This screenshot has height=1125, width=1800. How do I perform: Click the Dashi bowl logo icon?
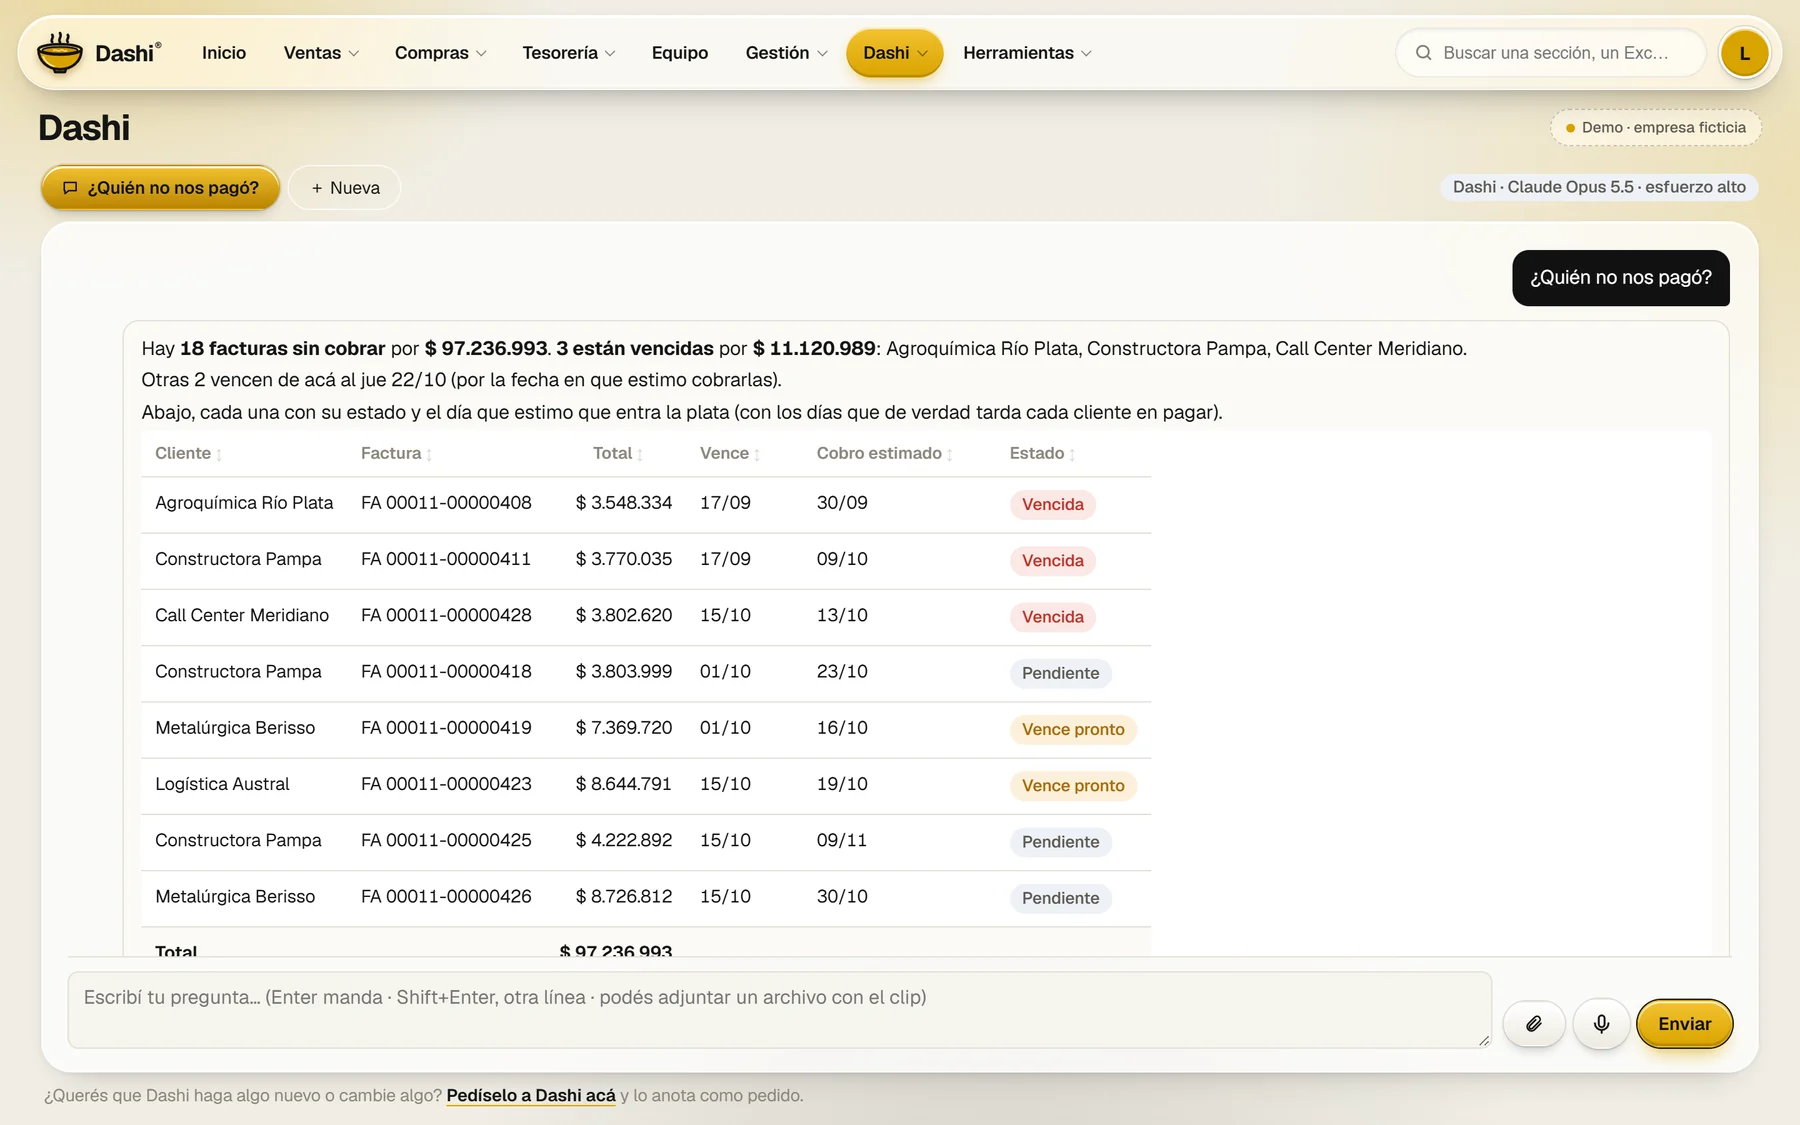(60, 53)
